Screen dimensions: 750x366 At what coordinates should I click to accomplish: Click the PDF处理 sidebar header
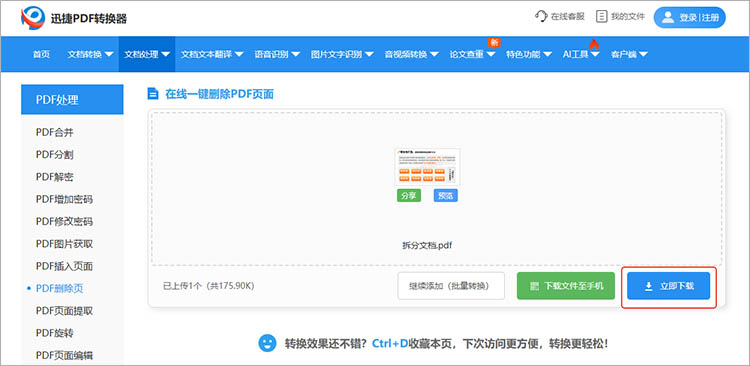[72, 100]
